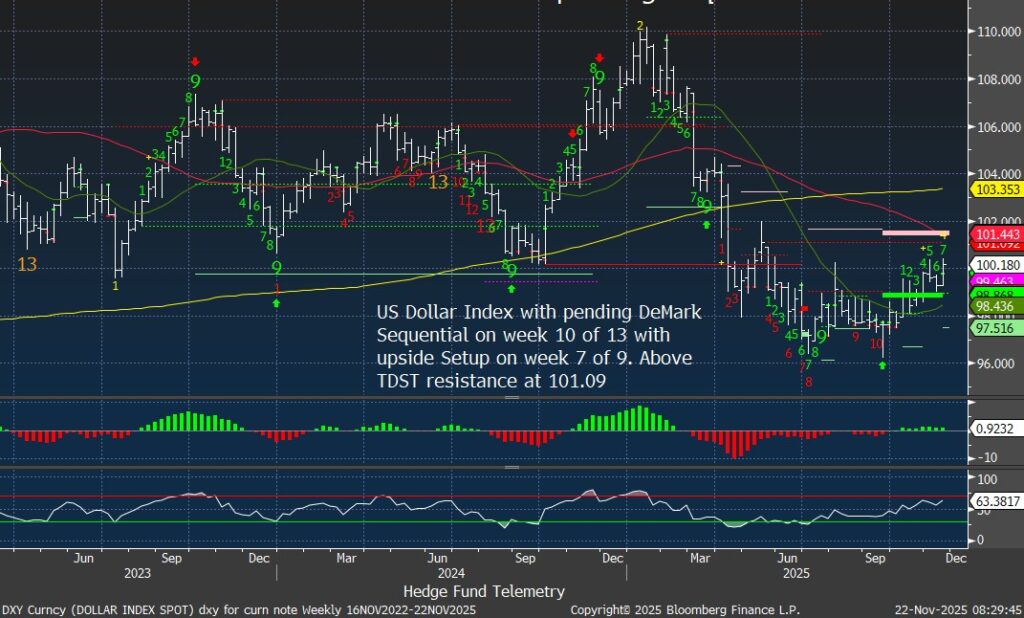
Task: Click the green up arrow near September 2025 low
Action: pos(882,366)
